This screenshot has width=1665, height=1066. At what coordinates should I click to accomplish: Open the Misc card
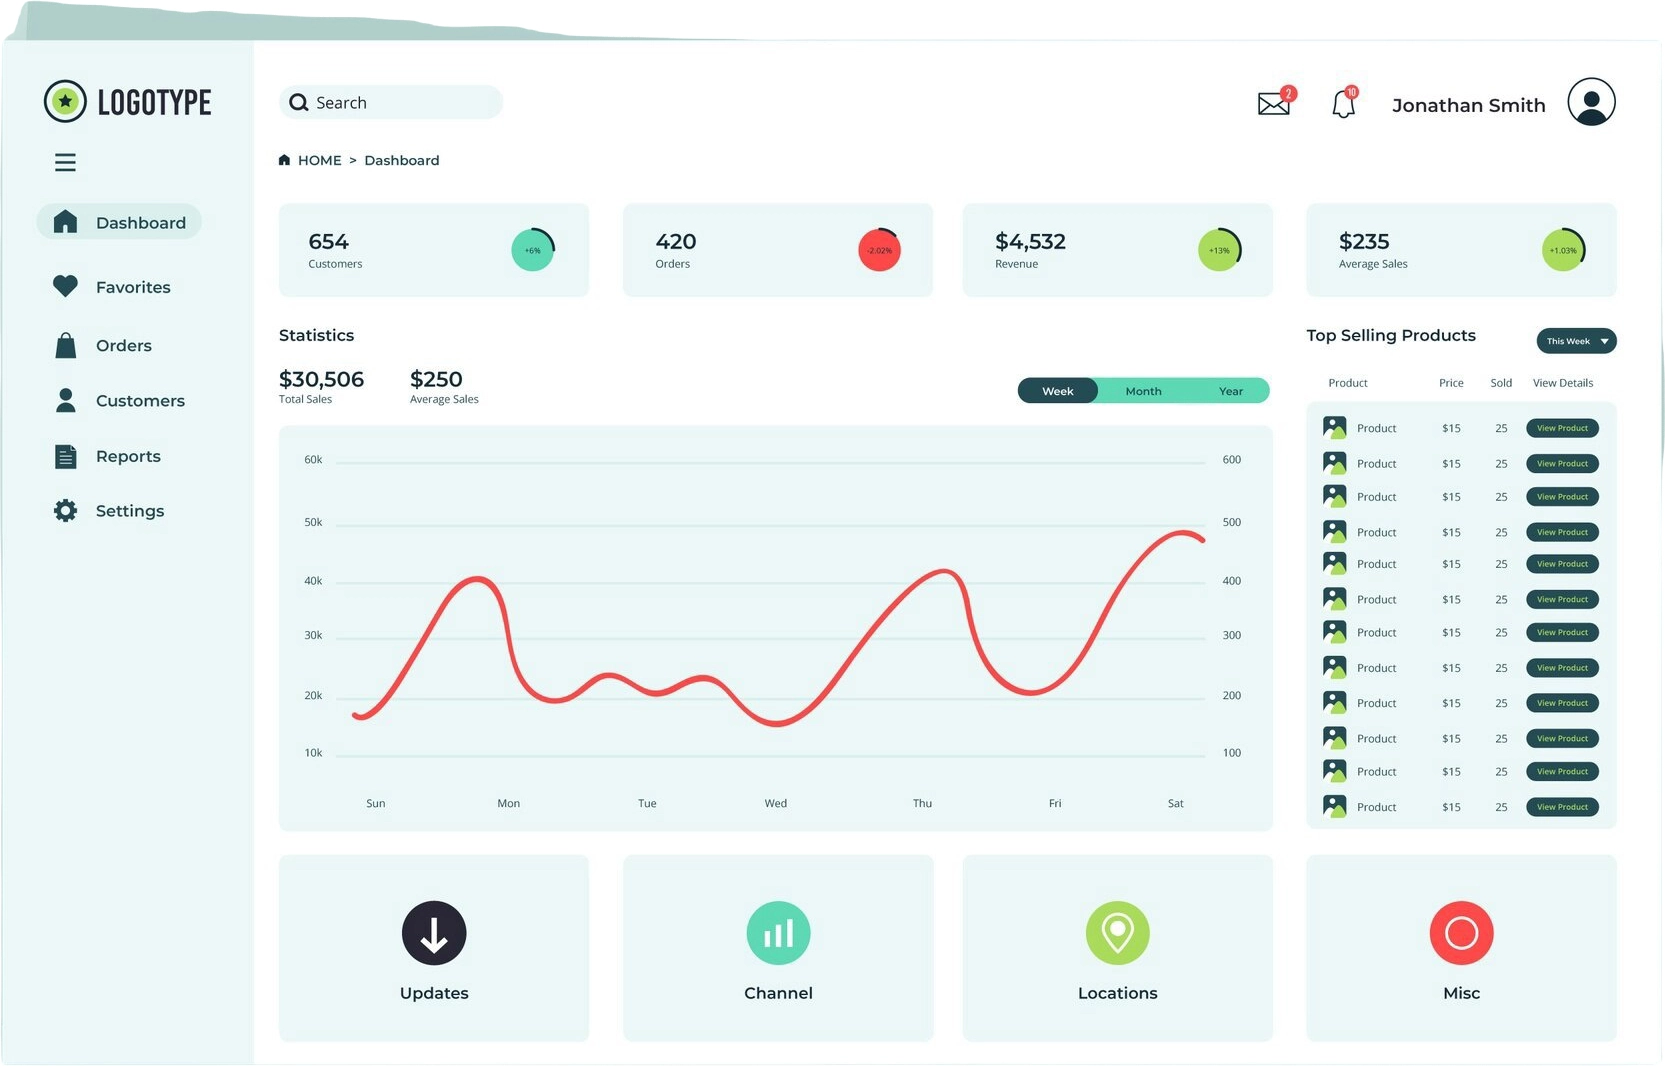coord(1461,948)
